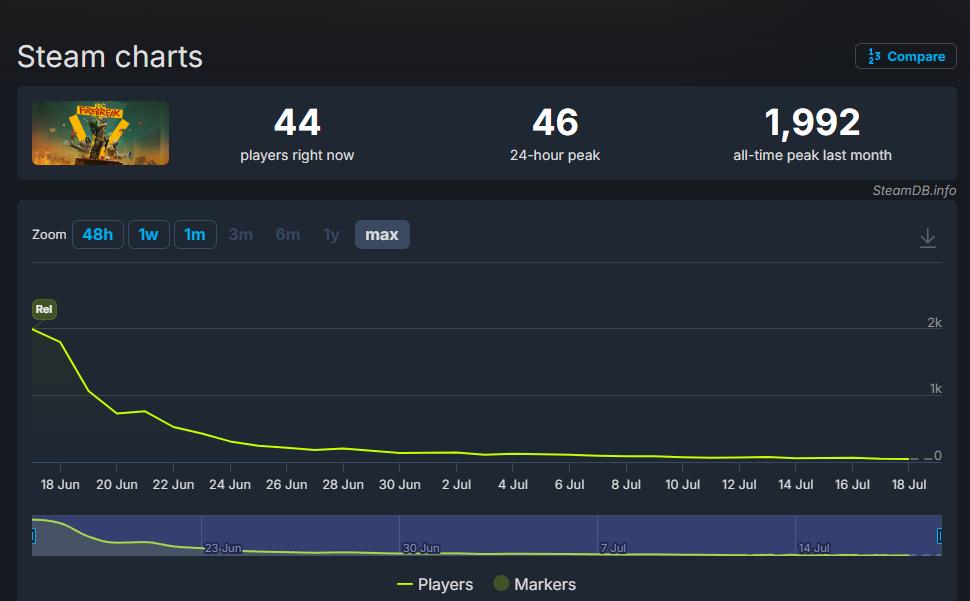Select the 1w zoom range
Viewport: 970px width, 601px height.
(x=148, y=235)
